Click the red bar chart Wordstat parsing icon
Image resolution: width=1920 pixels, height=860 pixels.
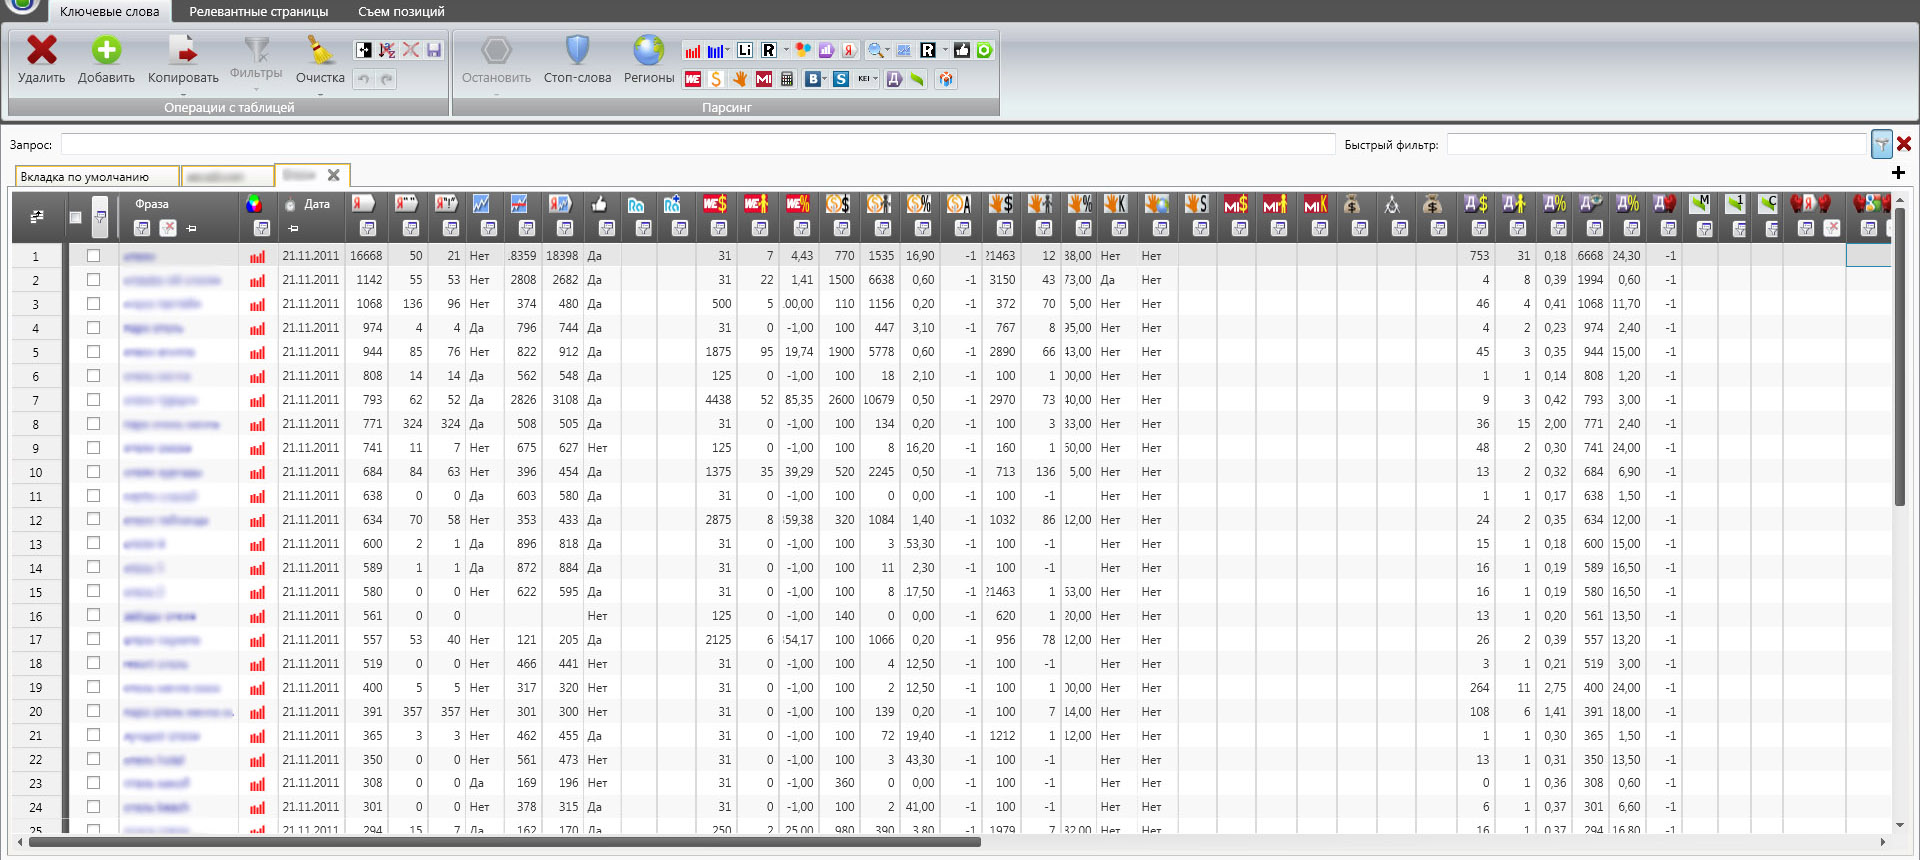click(692, 50)
